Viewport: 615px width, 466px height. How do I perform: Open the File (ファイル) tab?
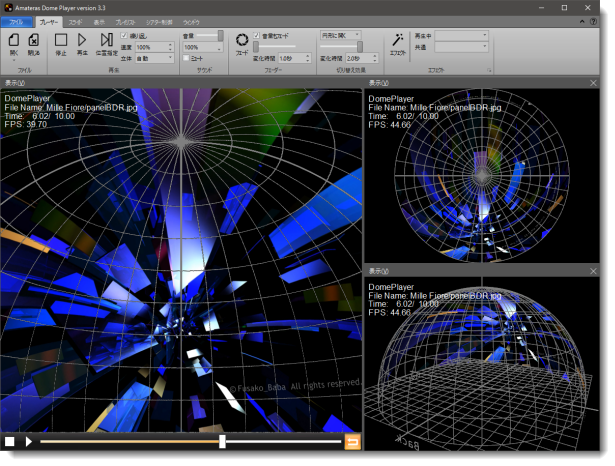click(x=16, y=22)
